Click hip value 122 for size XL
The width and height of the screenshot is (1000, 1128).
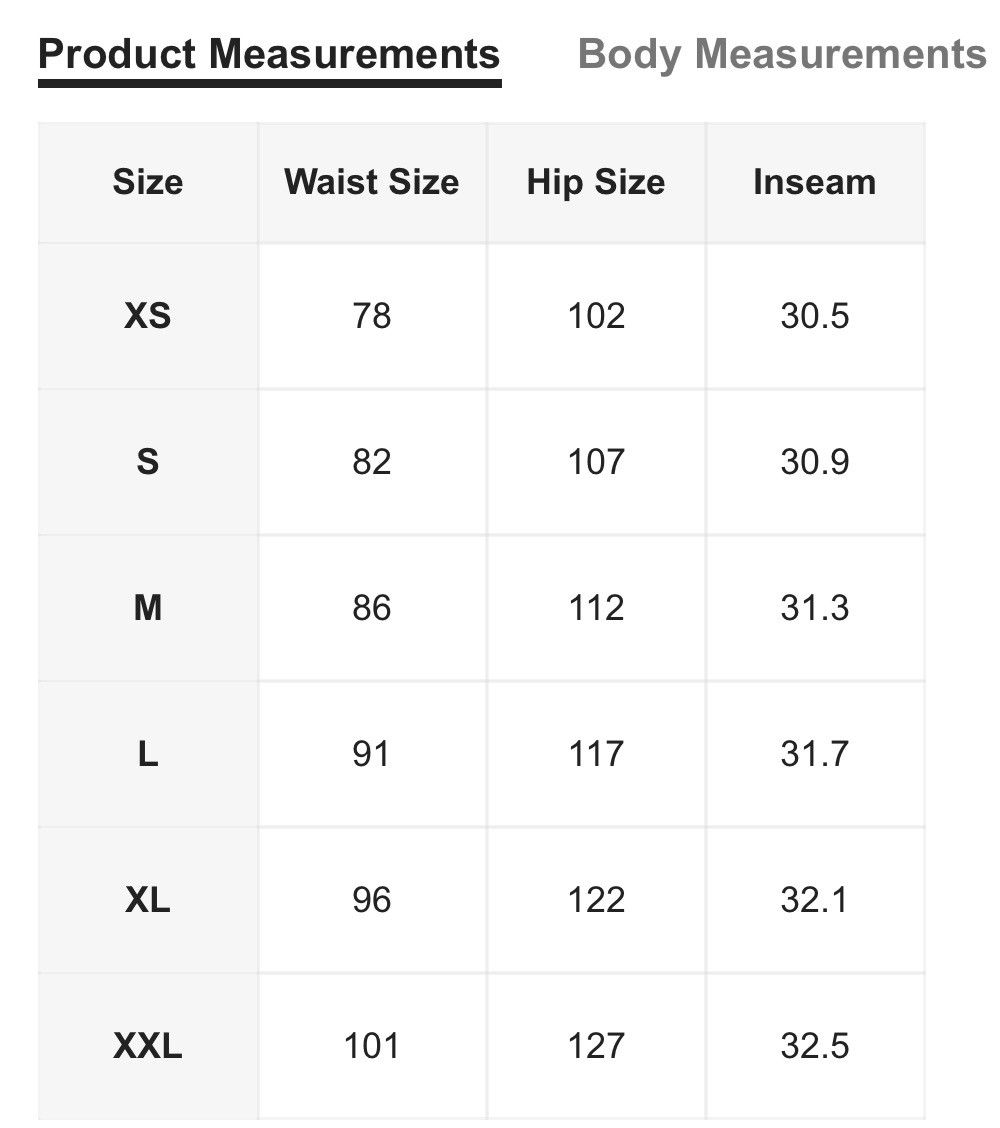(596, 900)
